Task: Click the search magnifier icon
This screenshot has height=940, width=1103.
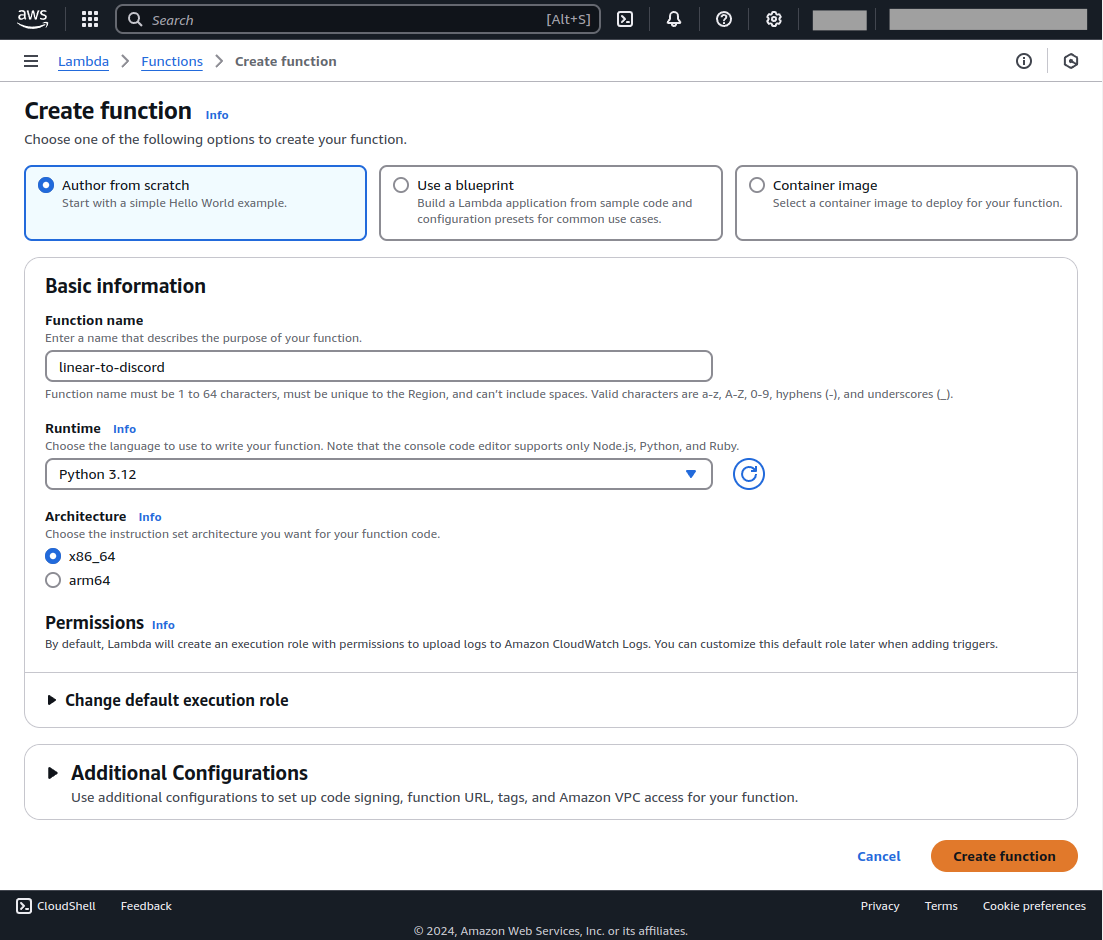Action: [x=135, y=19]
